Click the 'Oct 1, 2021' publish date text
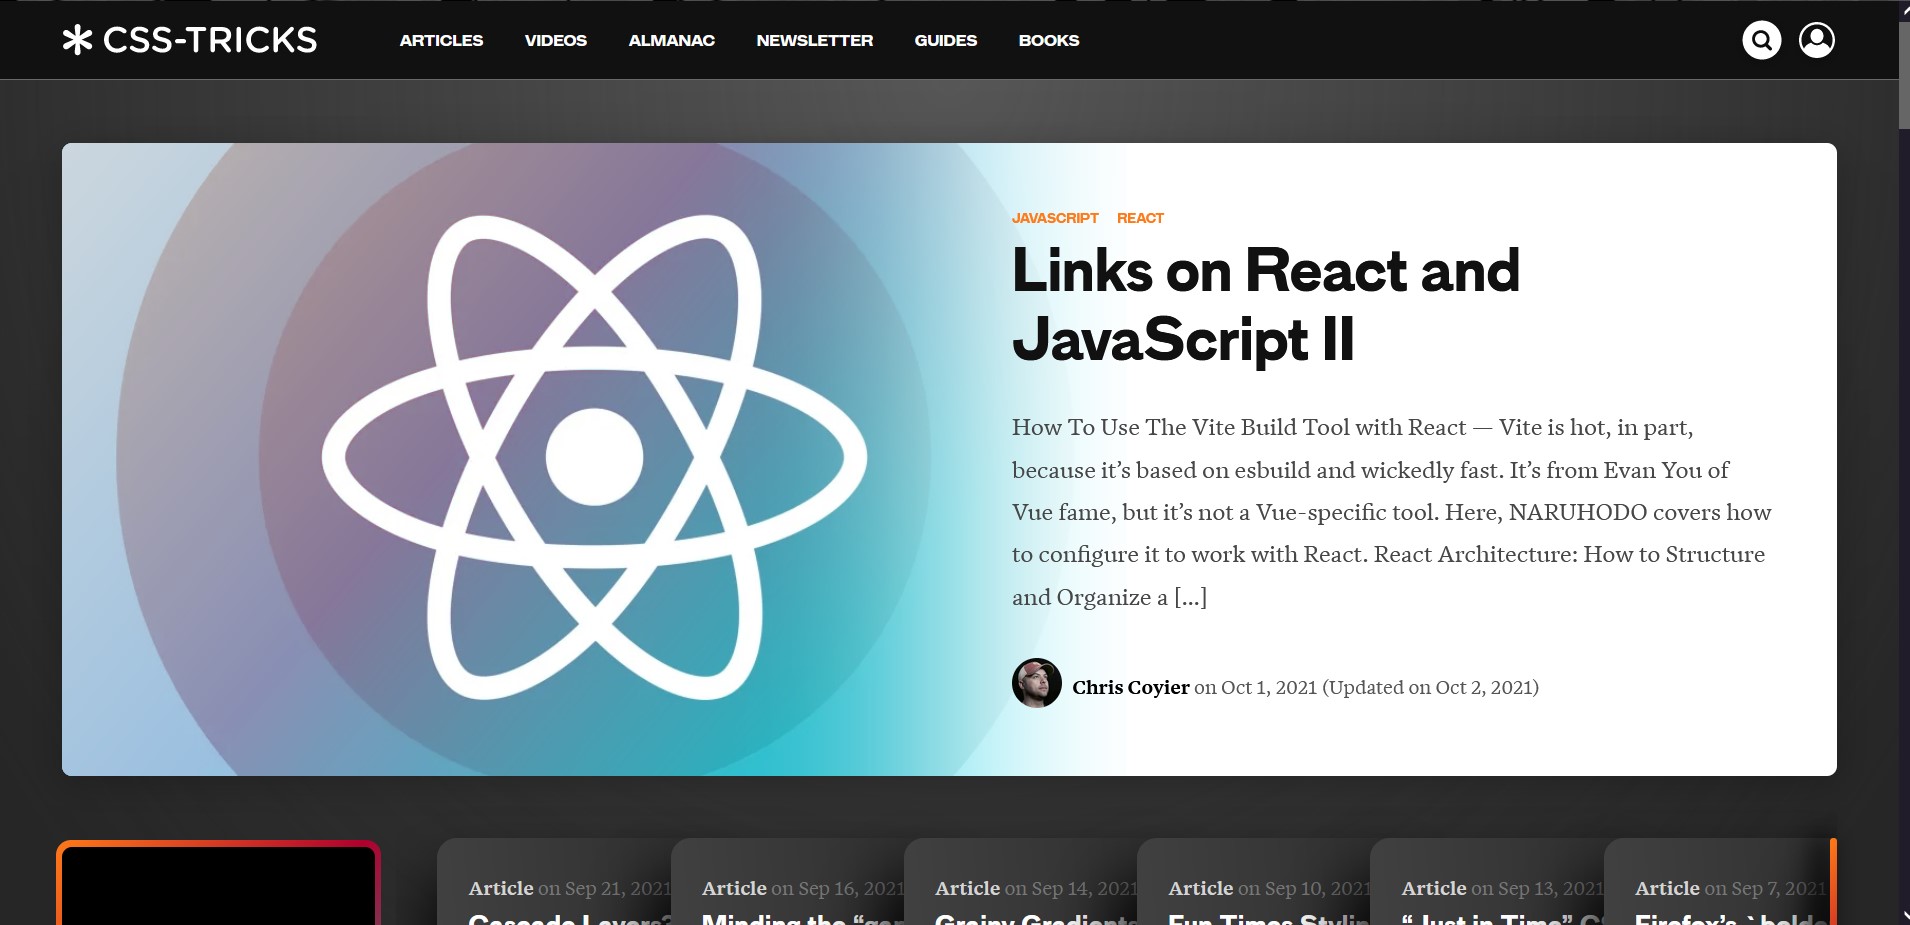The height and width of the screenshot is (925, 1910). (1269, 687)
